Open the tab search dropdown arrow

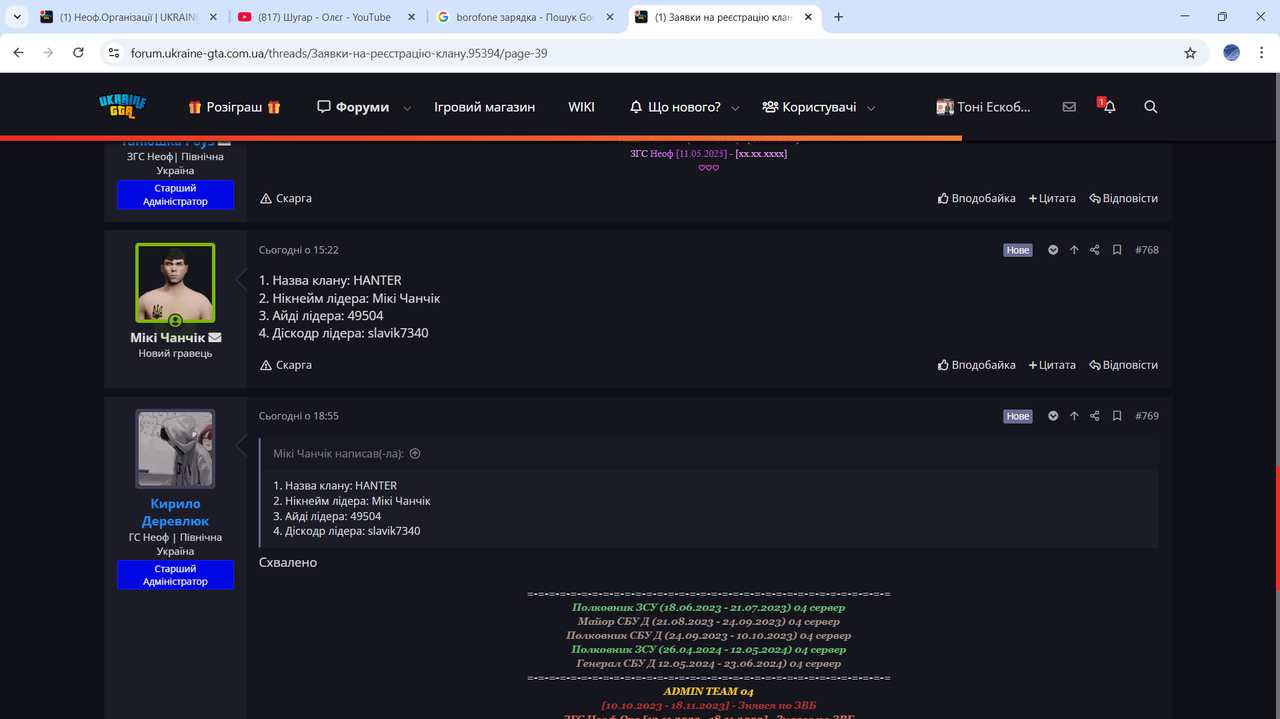coord(17,17)
